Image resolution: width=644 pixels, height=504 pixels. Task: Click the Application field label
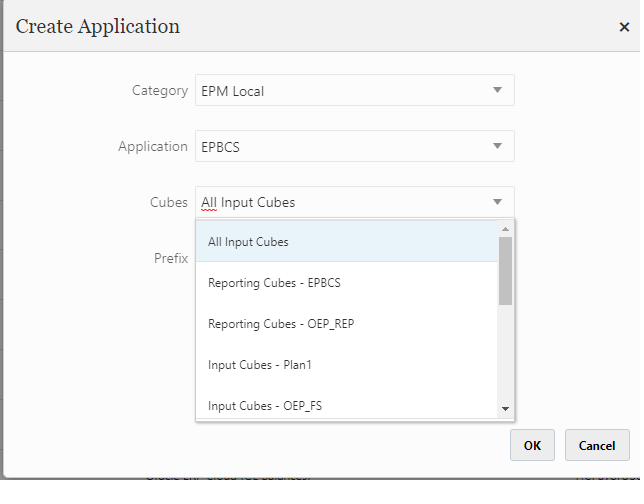pos(153,146)
